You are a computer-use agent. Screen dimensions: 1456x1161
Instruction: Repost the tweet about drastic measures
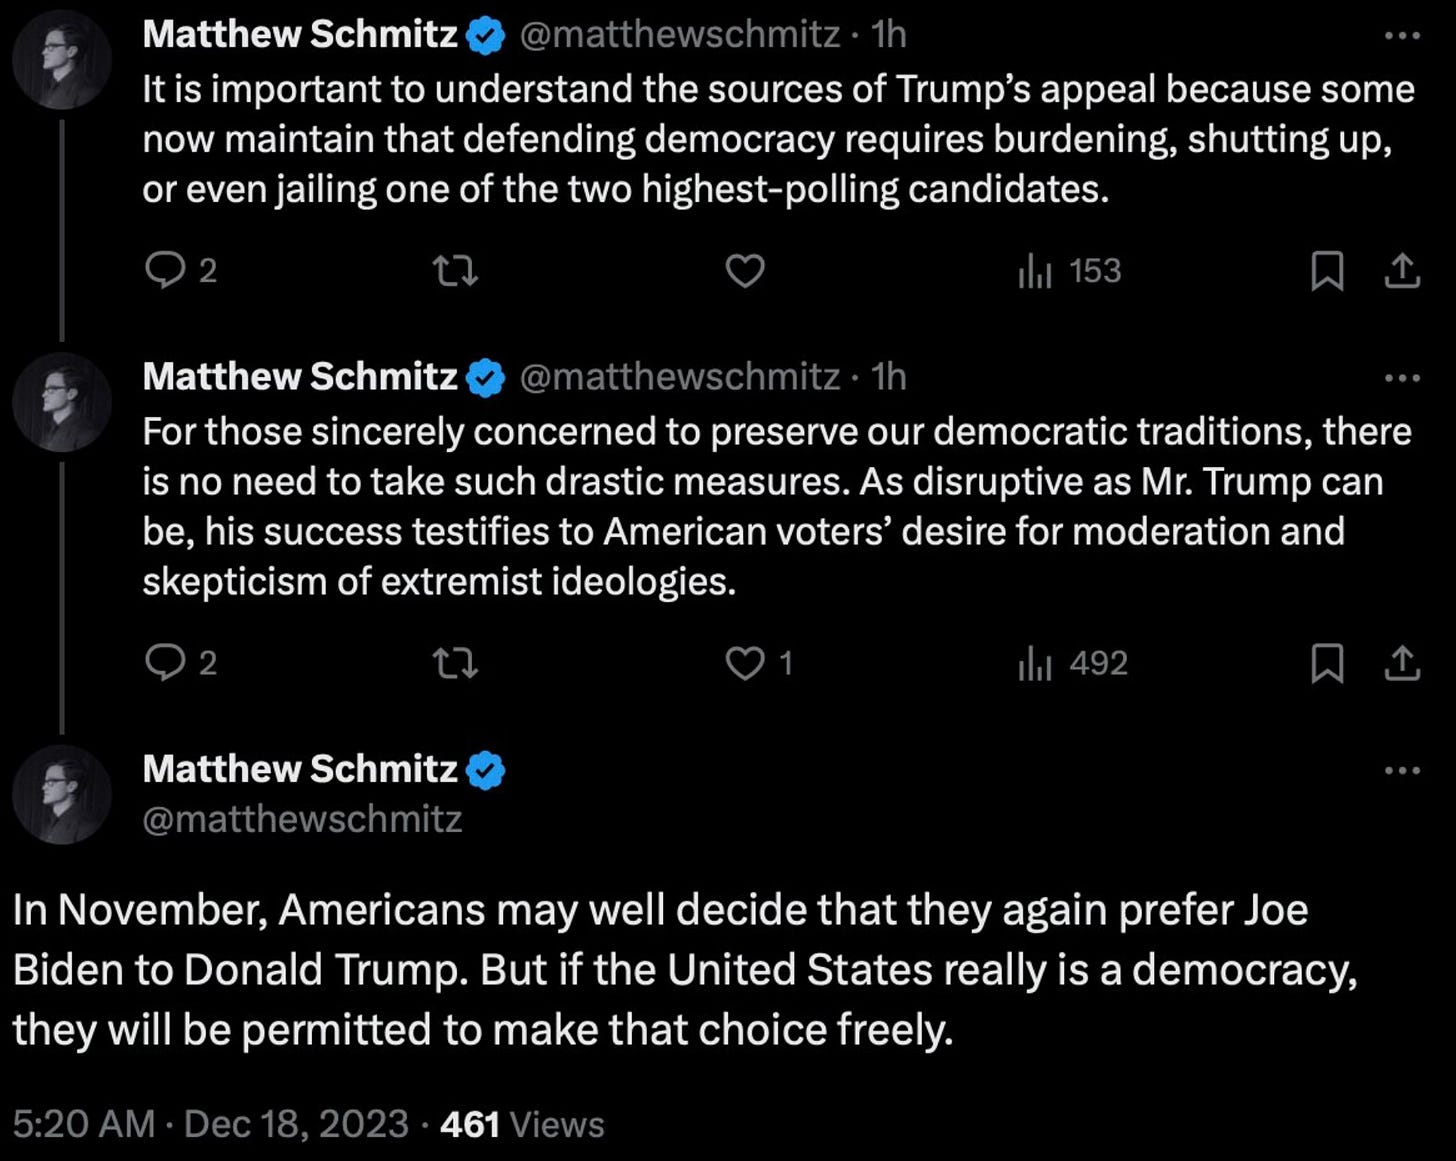454,662
